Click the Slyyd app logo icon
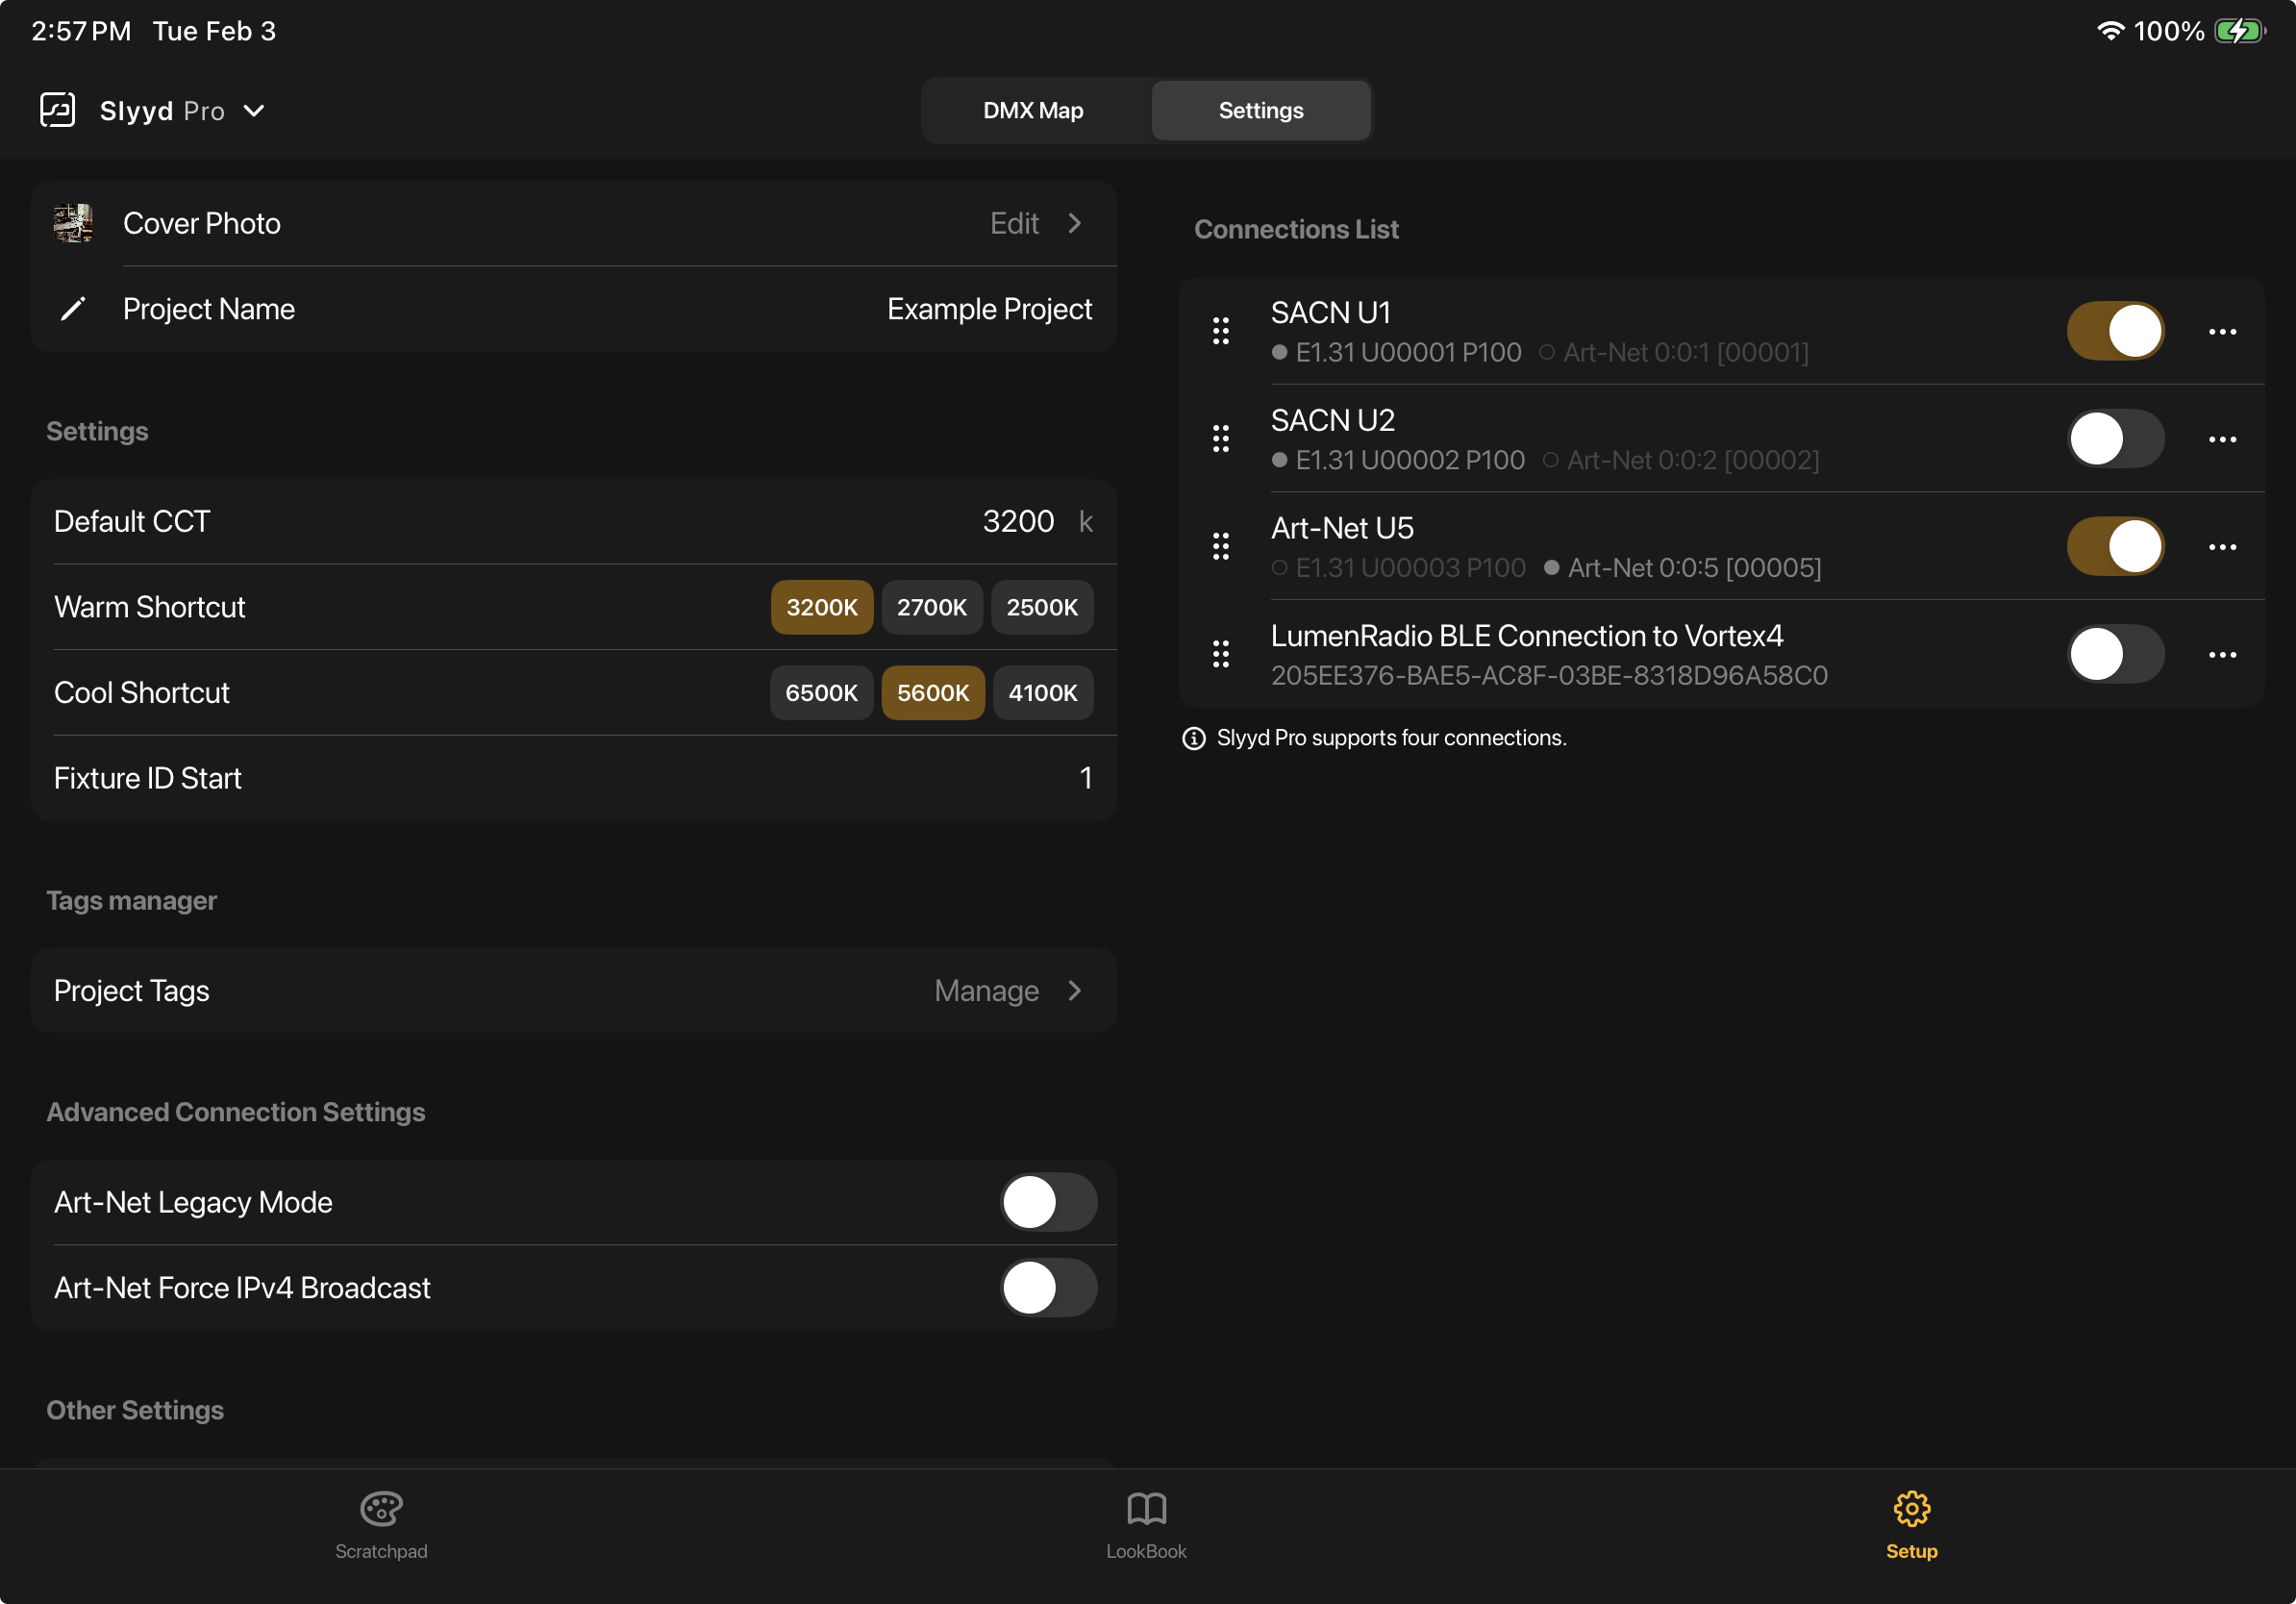The width and height of the screenshot is (2296, 1604). 57,110
